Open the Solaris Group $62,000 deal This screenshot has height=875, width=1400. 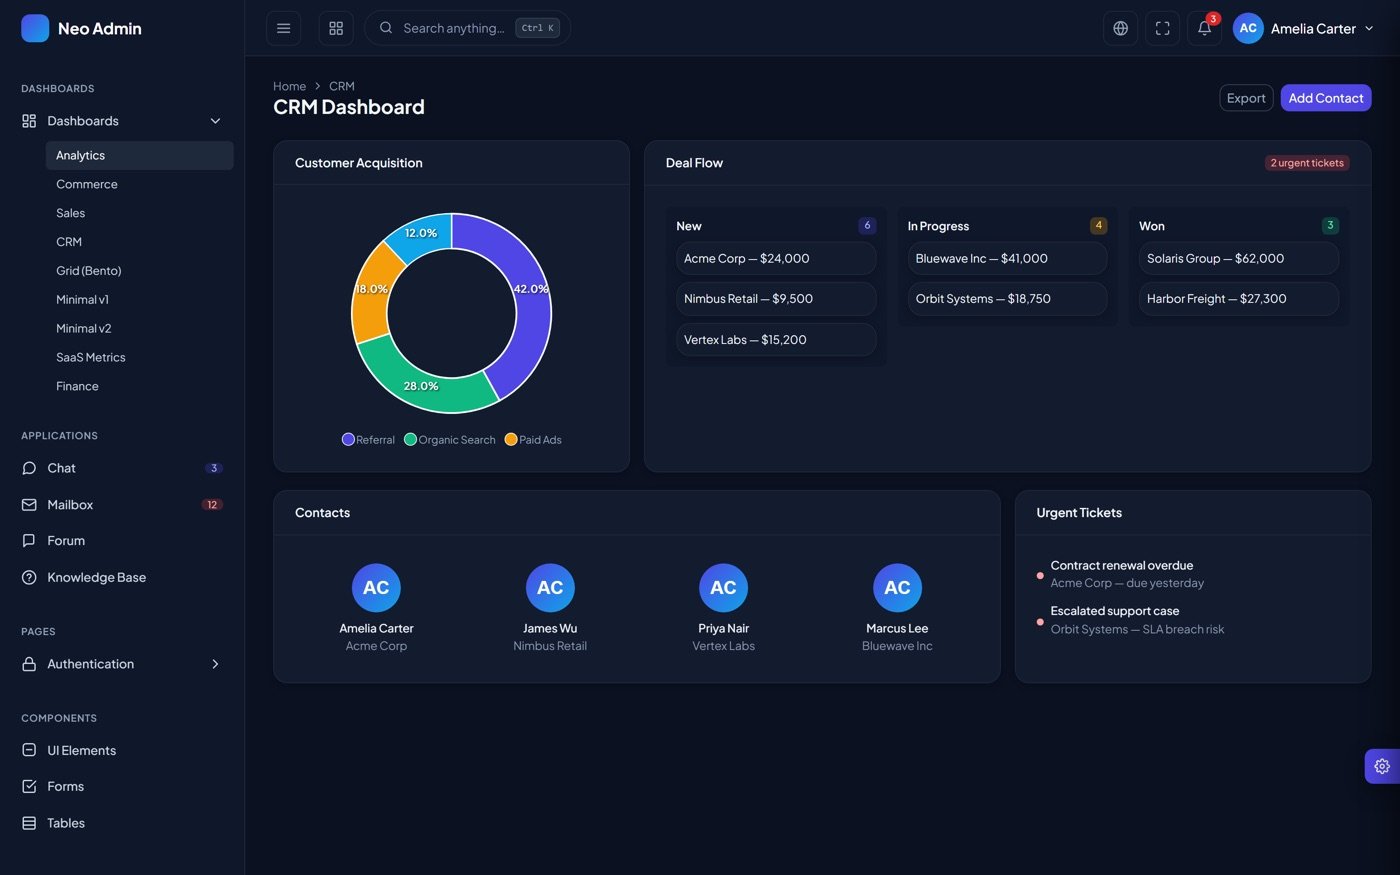1239,258
